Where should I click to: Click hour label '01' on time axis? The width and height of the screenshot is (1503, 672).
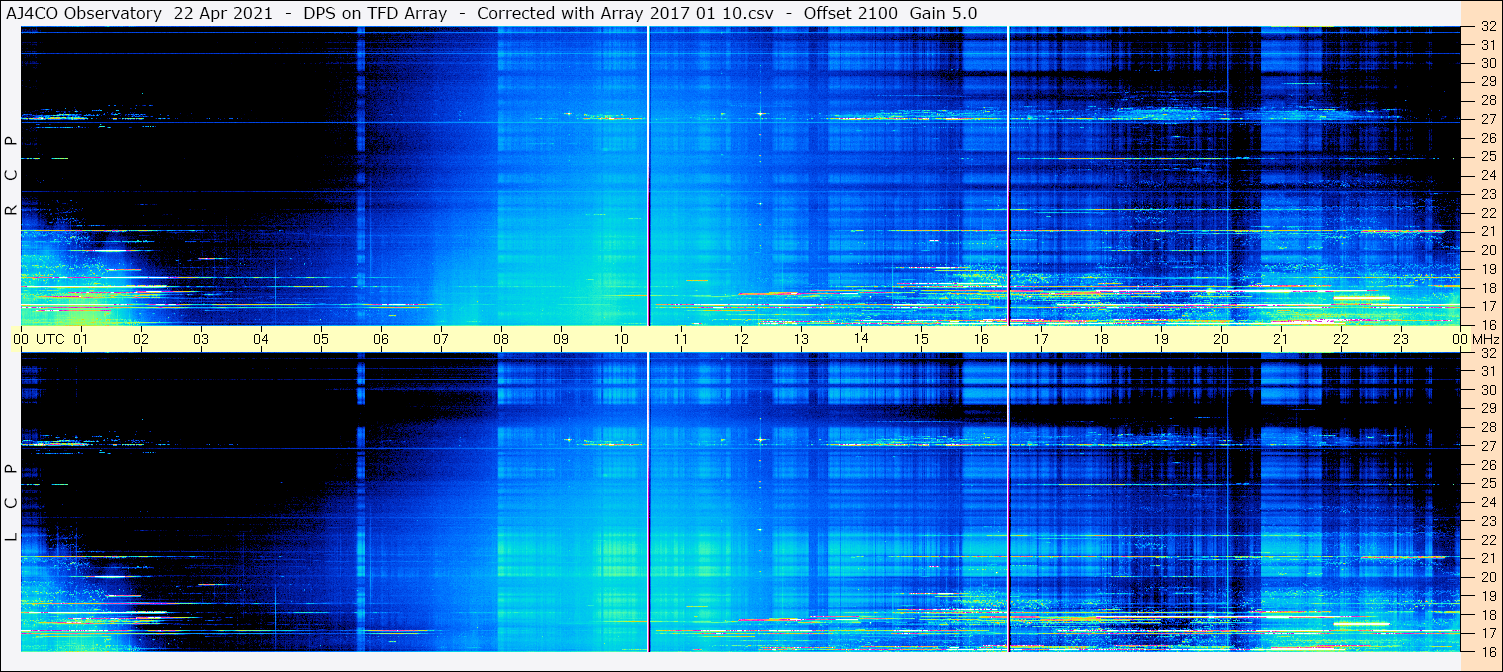tap(81, 339)
